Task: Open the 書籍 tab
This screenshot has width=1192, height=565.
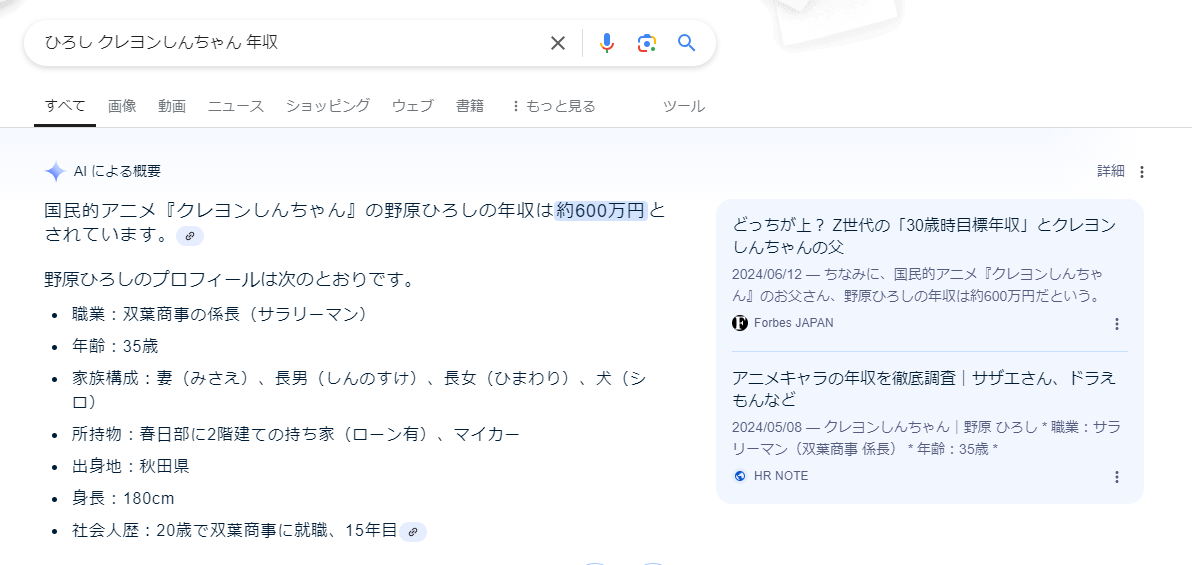Action: pyautogui.click(x=470, y=106)
